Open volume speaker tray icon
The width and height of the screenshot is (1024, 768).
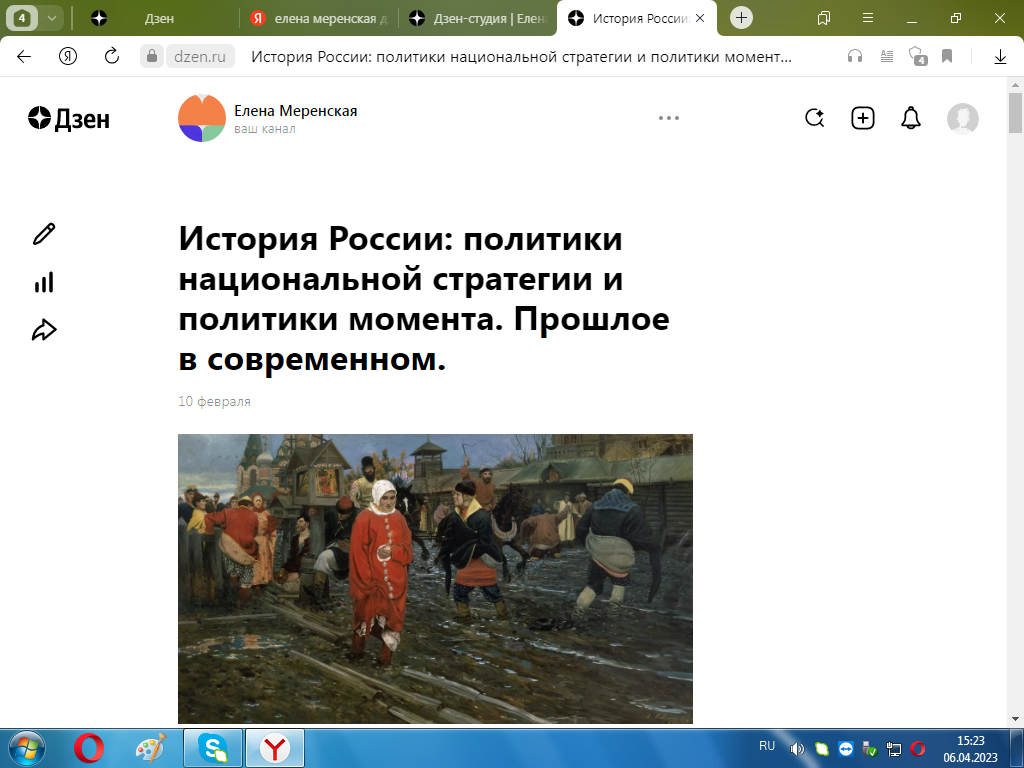797,749
